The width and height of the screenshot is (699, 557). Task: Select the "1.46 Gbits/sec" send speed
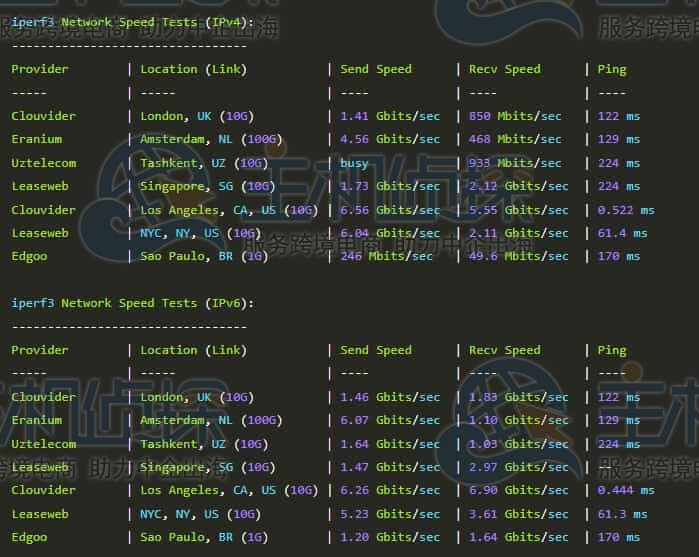click(390, 397)
